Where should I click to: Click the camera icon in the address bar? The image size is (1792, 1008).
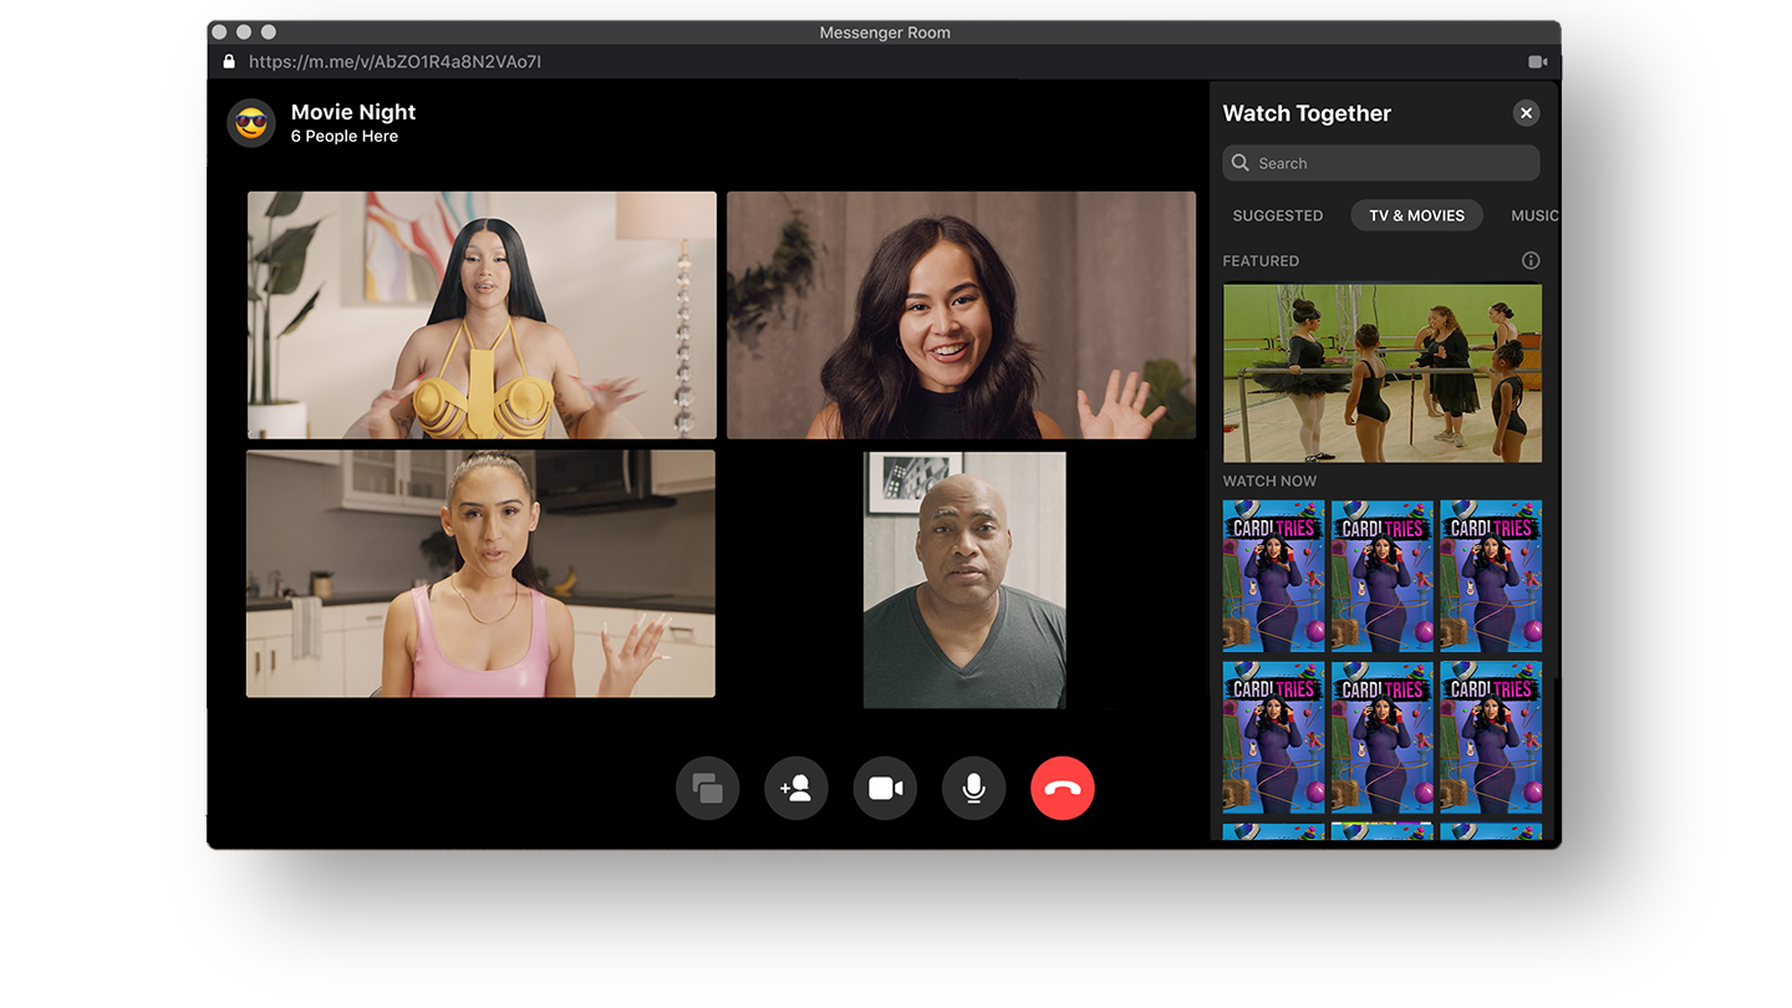[1537, 62]
